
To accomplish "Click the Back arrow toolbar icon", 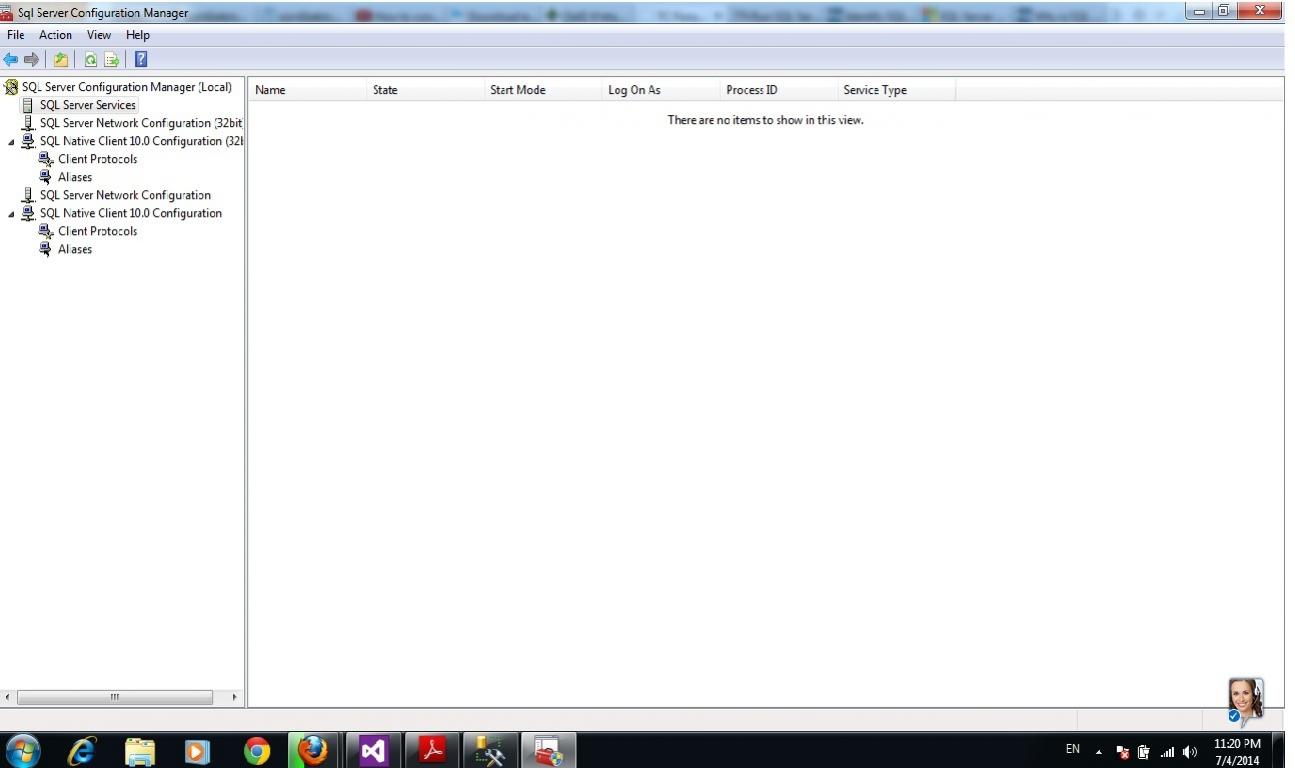I will [11, 60].
